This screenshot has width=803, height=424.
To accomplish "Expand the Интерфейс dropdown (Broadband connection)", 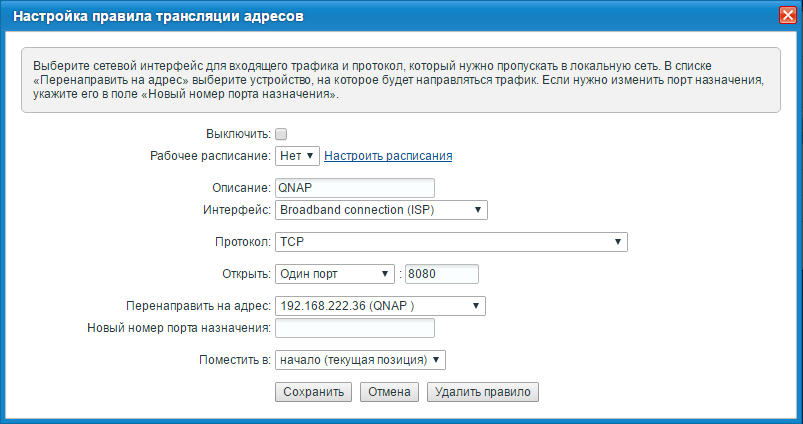I will click(380, 210).
